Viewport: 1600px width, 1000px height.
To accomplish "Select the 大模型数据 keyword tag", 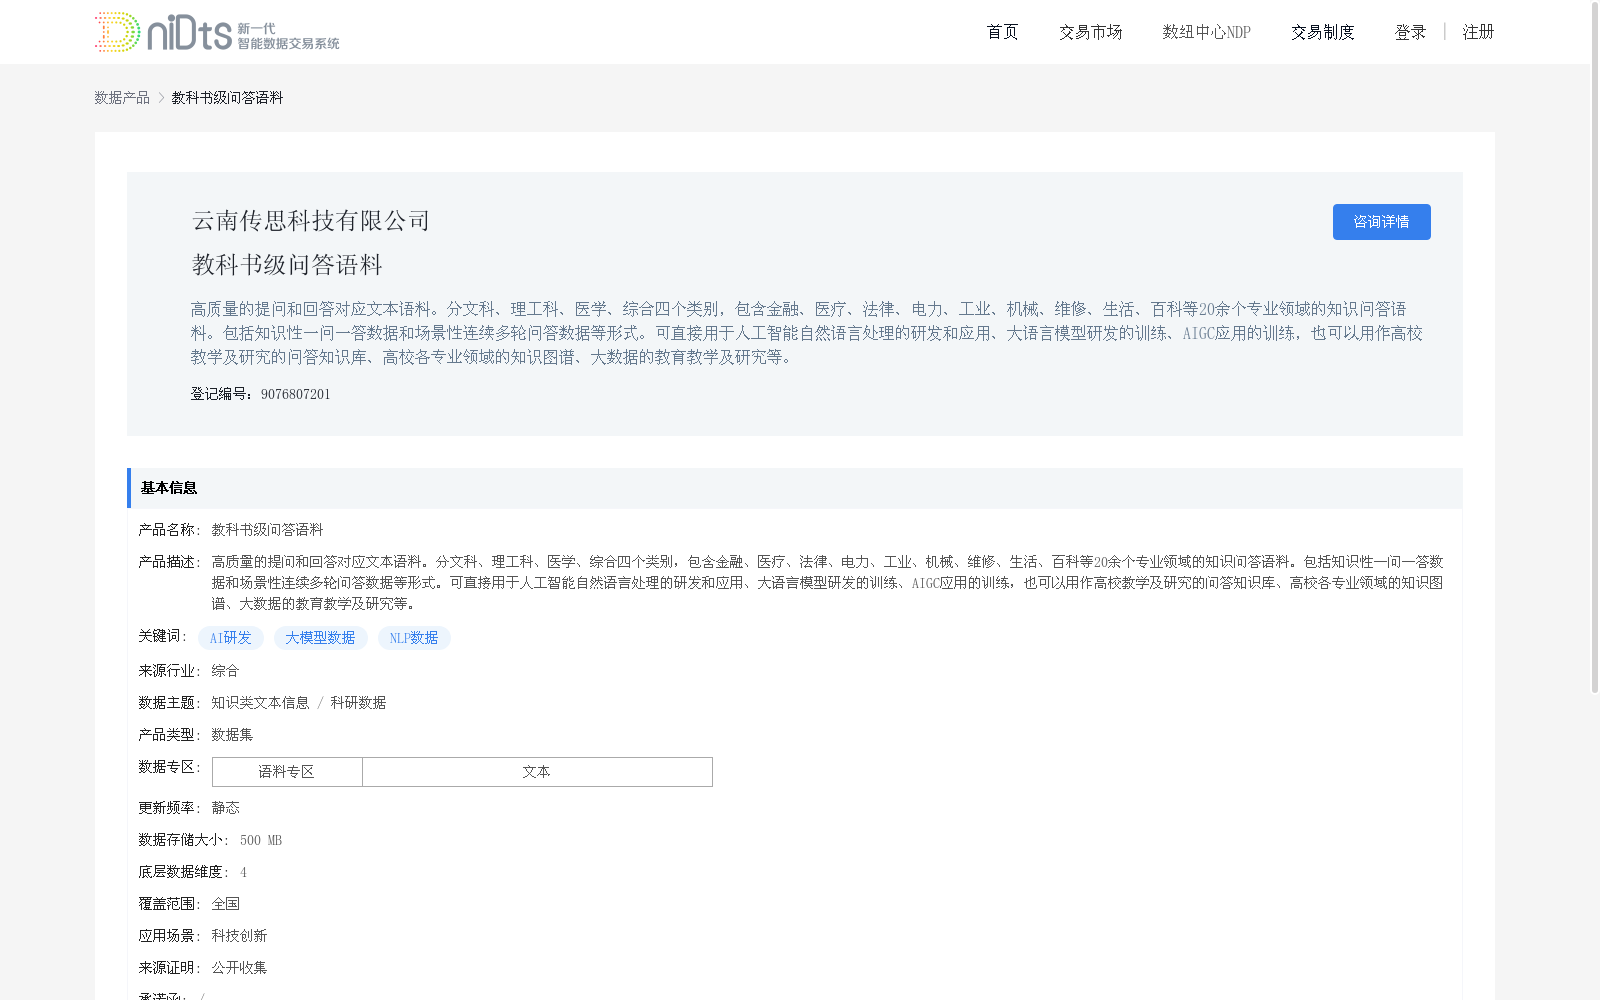I will (x=320, y=638).
